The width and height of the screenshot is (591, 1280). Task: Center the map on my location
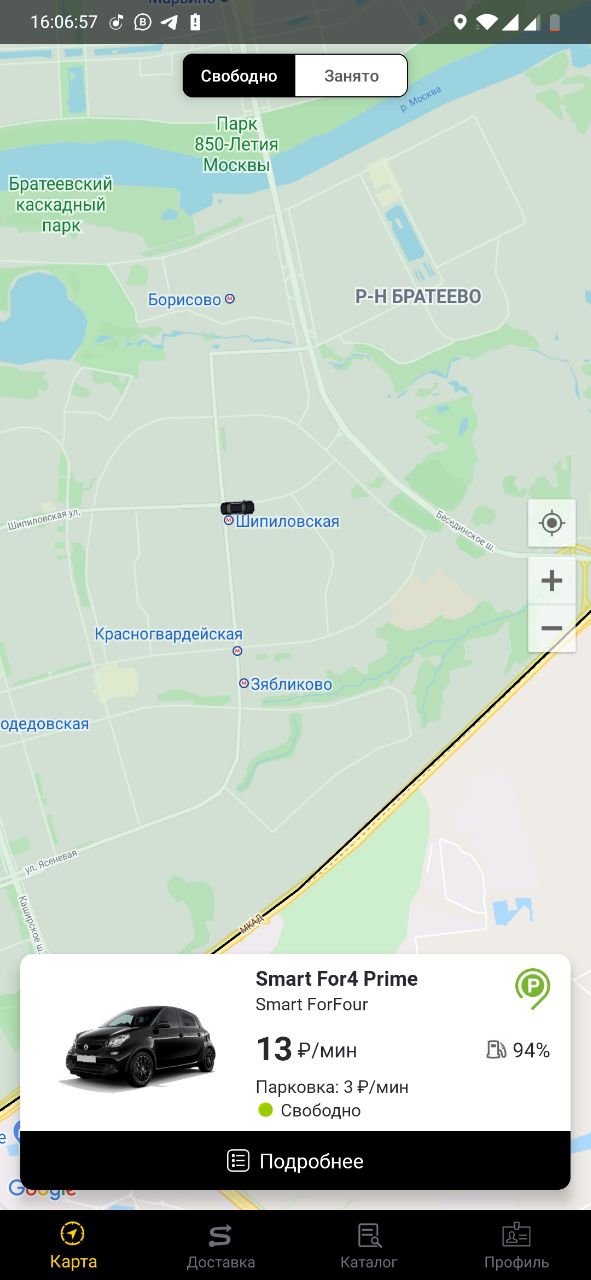[x=552, y=523]
